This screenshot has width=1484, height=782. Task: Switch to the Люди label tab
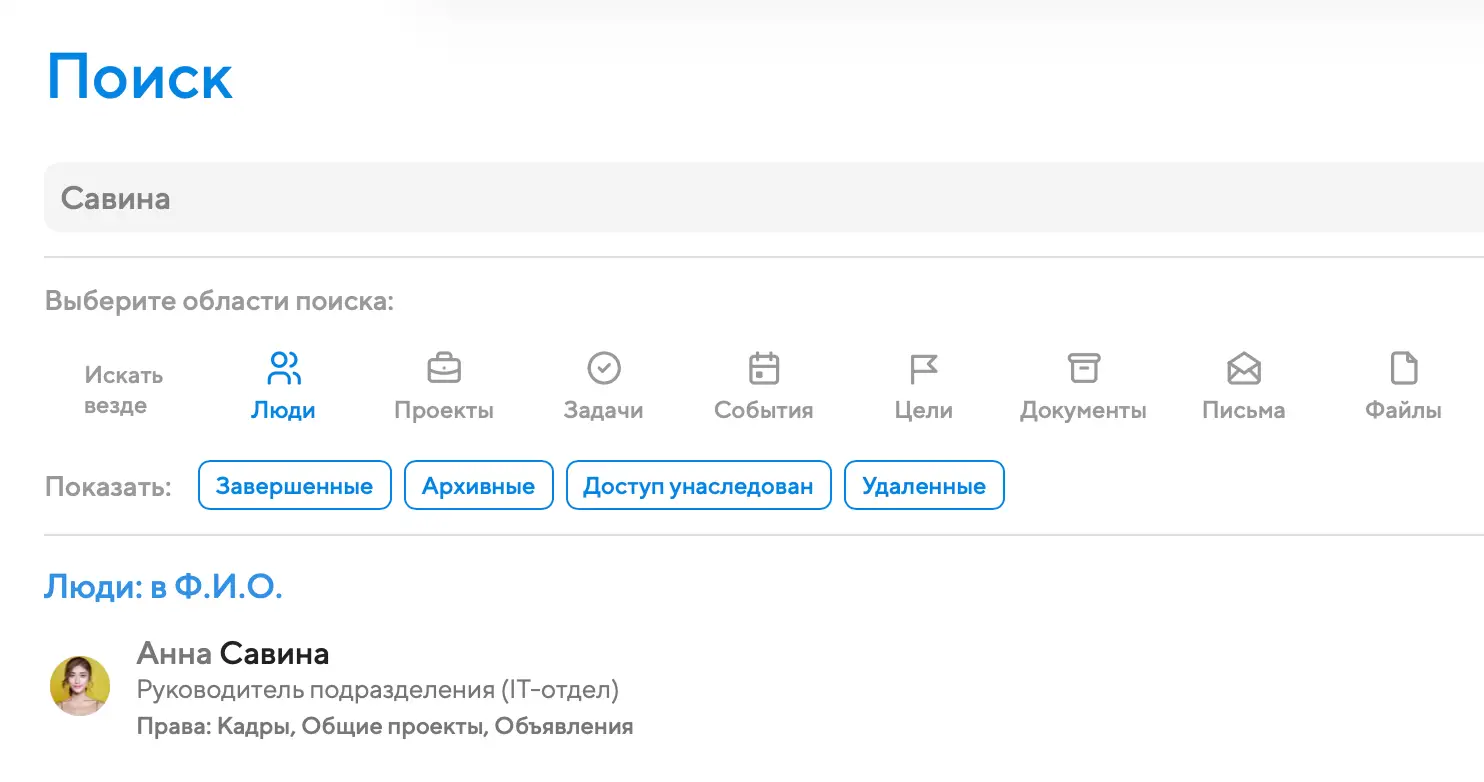click(284, 410)
